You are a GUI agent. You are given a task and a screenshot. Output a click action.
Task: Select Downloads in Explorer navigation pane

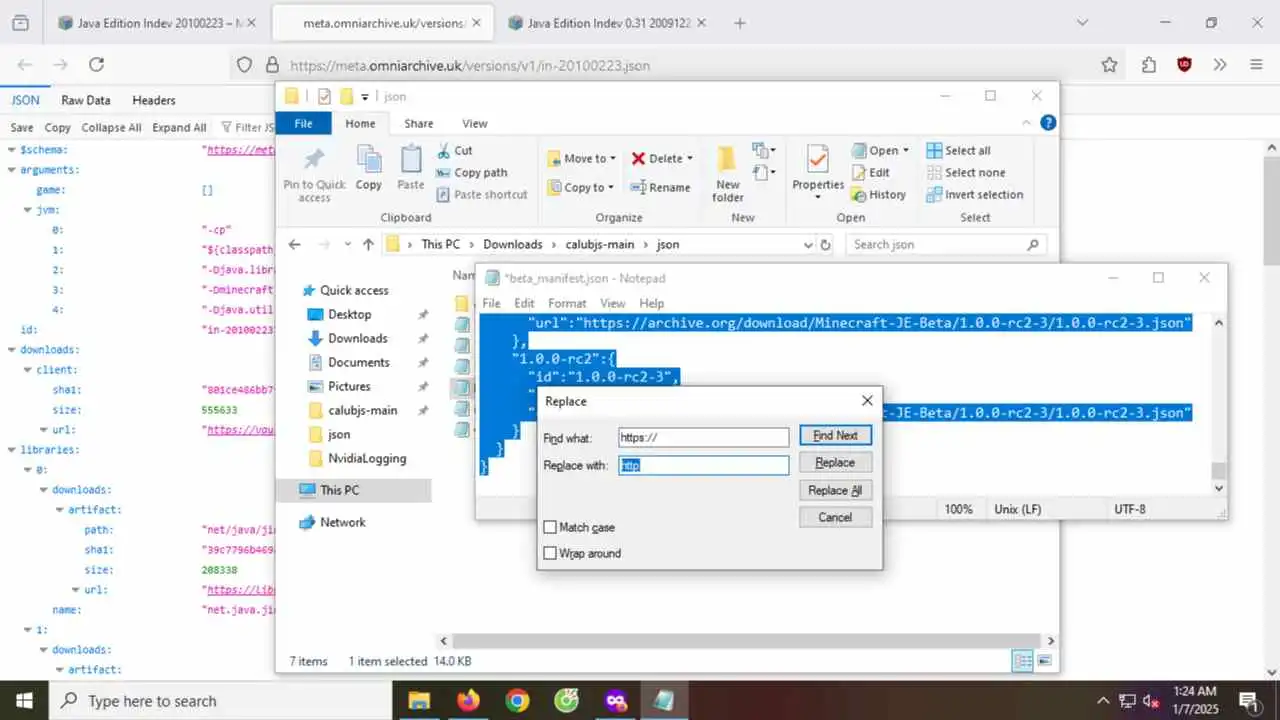(357, 338)
